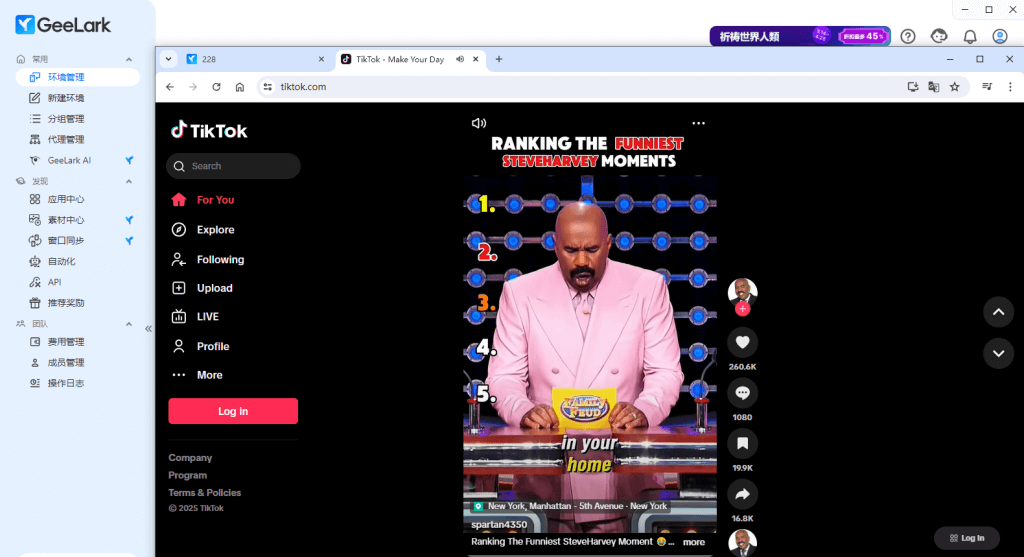Image resolution: width=1024 pixels, height=557 pixels.
Task: Switch to the 228 browser tab
Action: pos(250,59)
